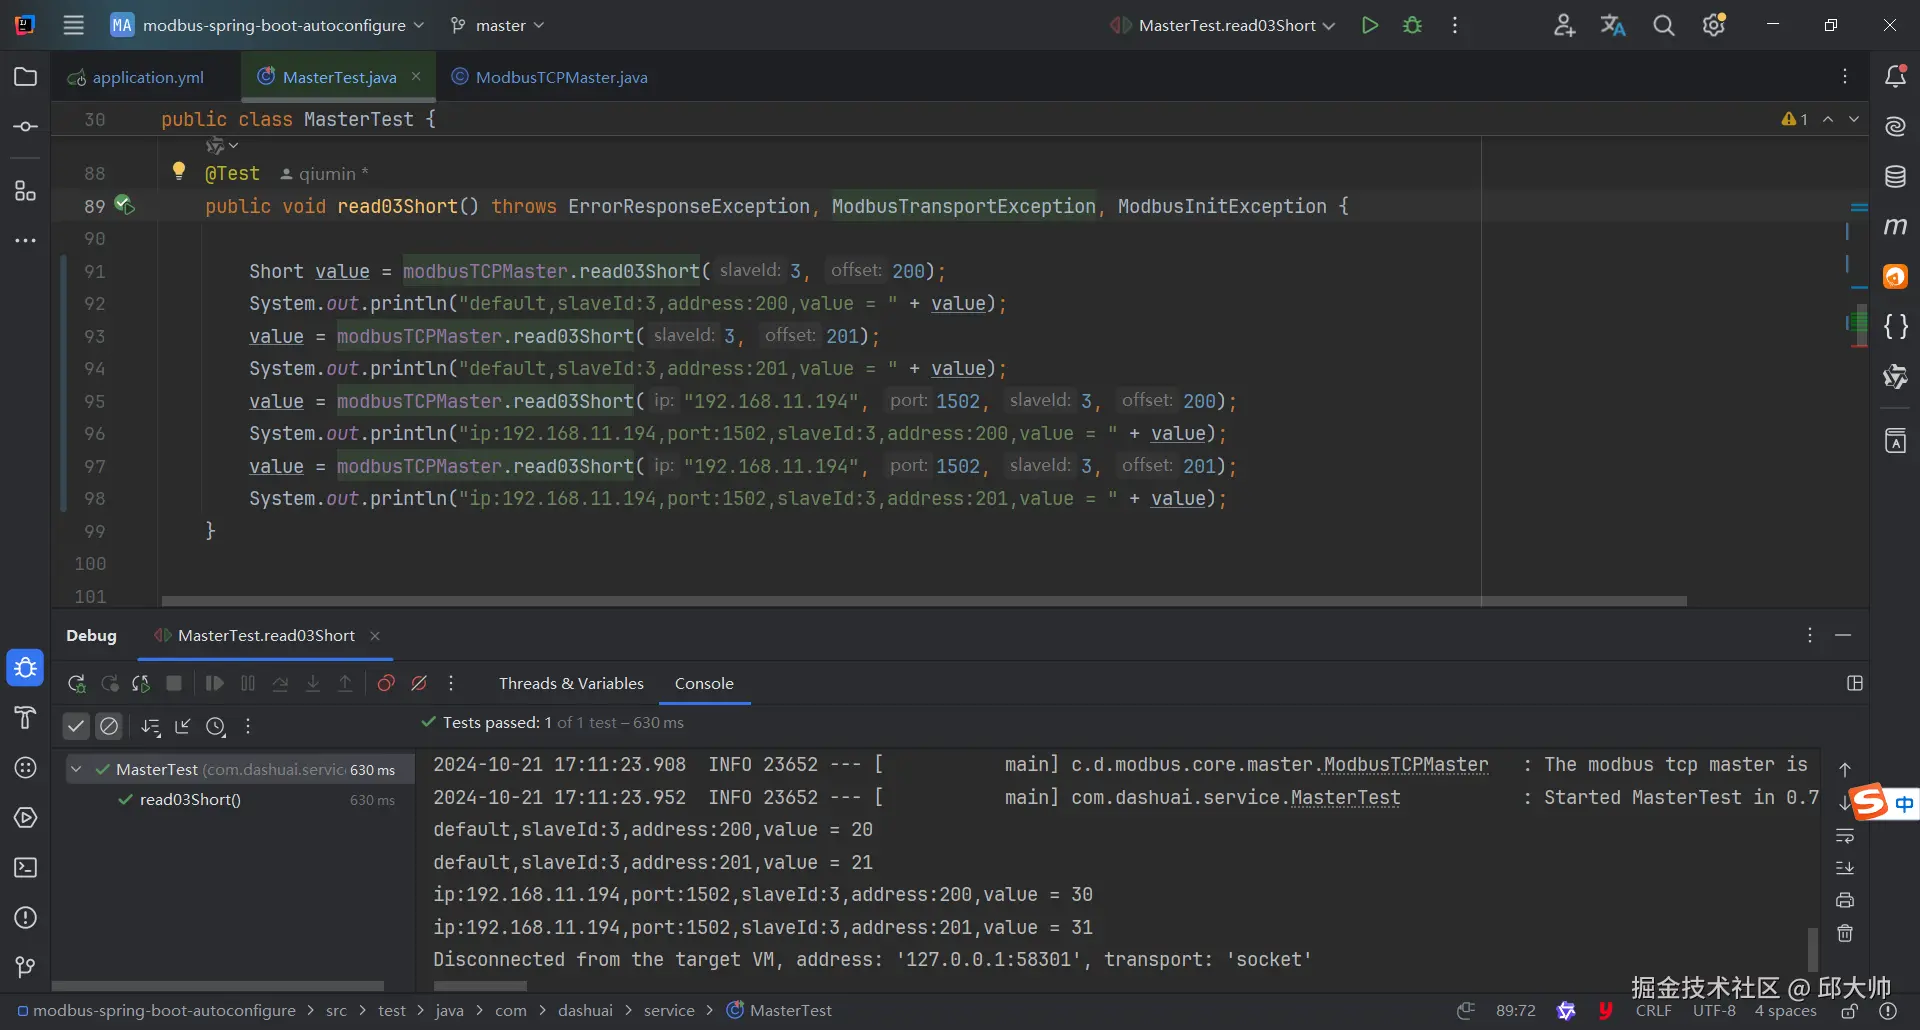The height and width of the screenshot is (1030, 1920).
Task: Click the Mute Breakpoints icon
Action: (x=419, y=684)
